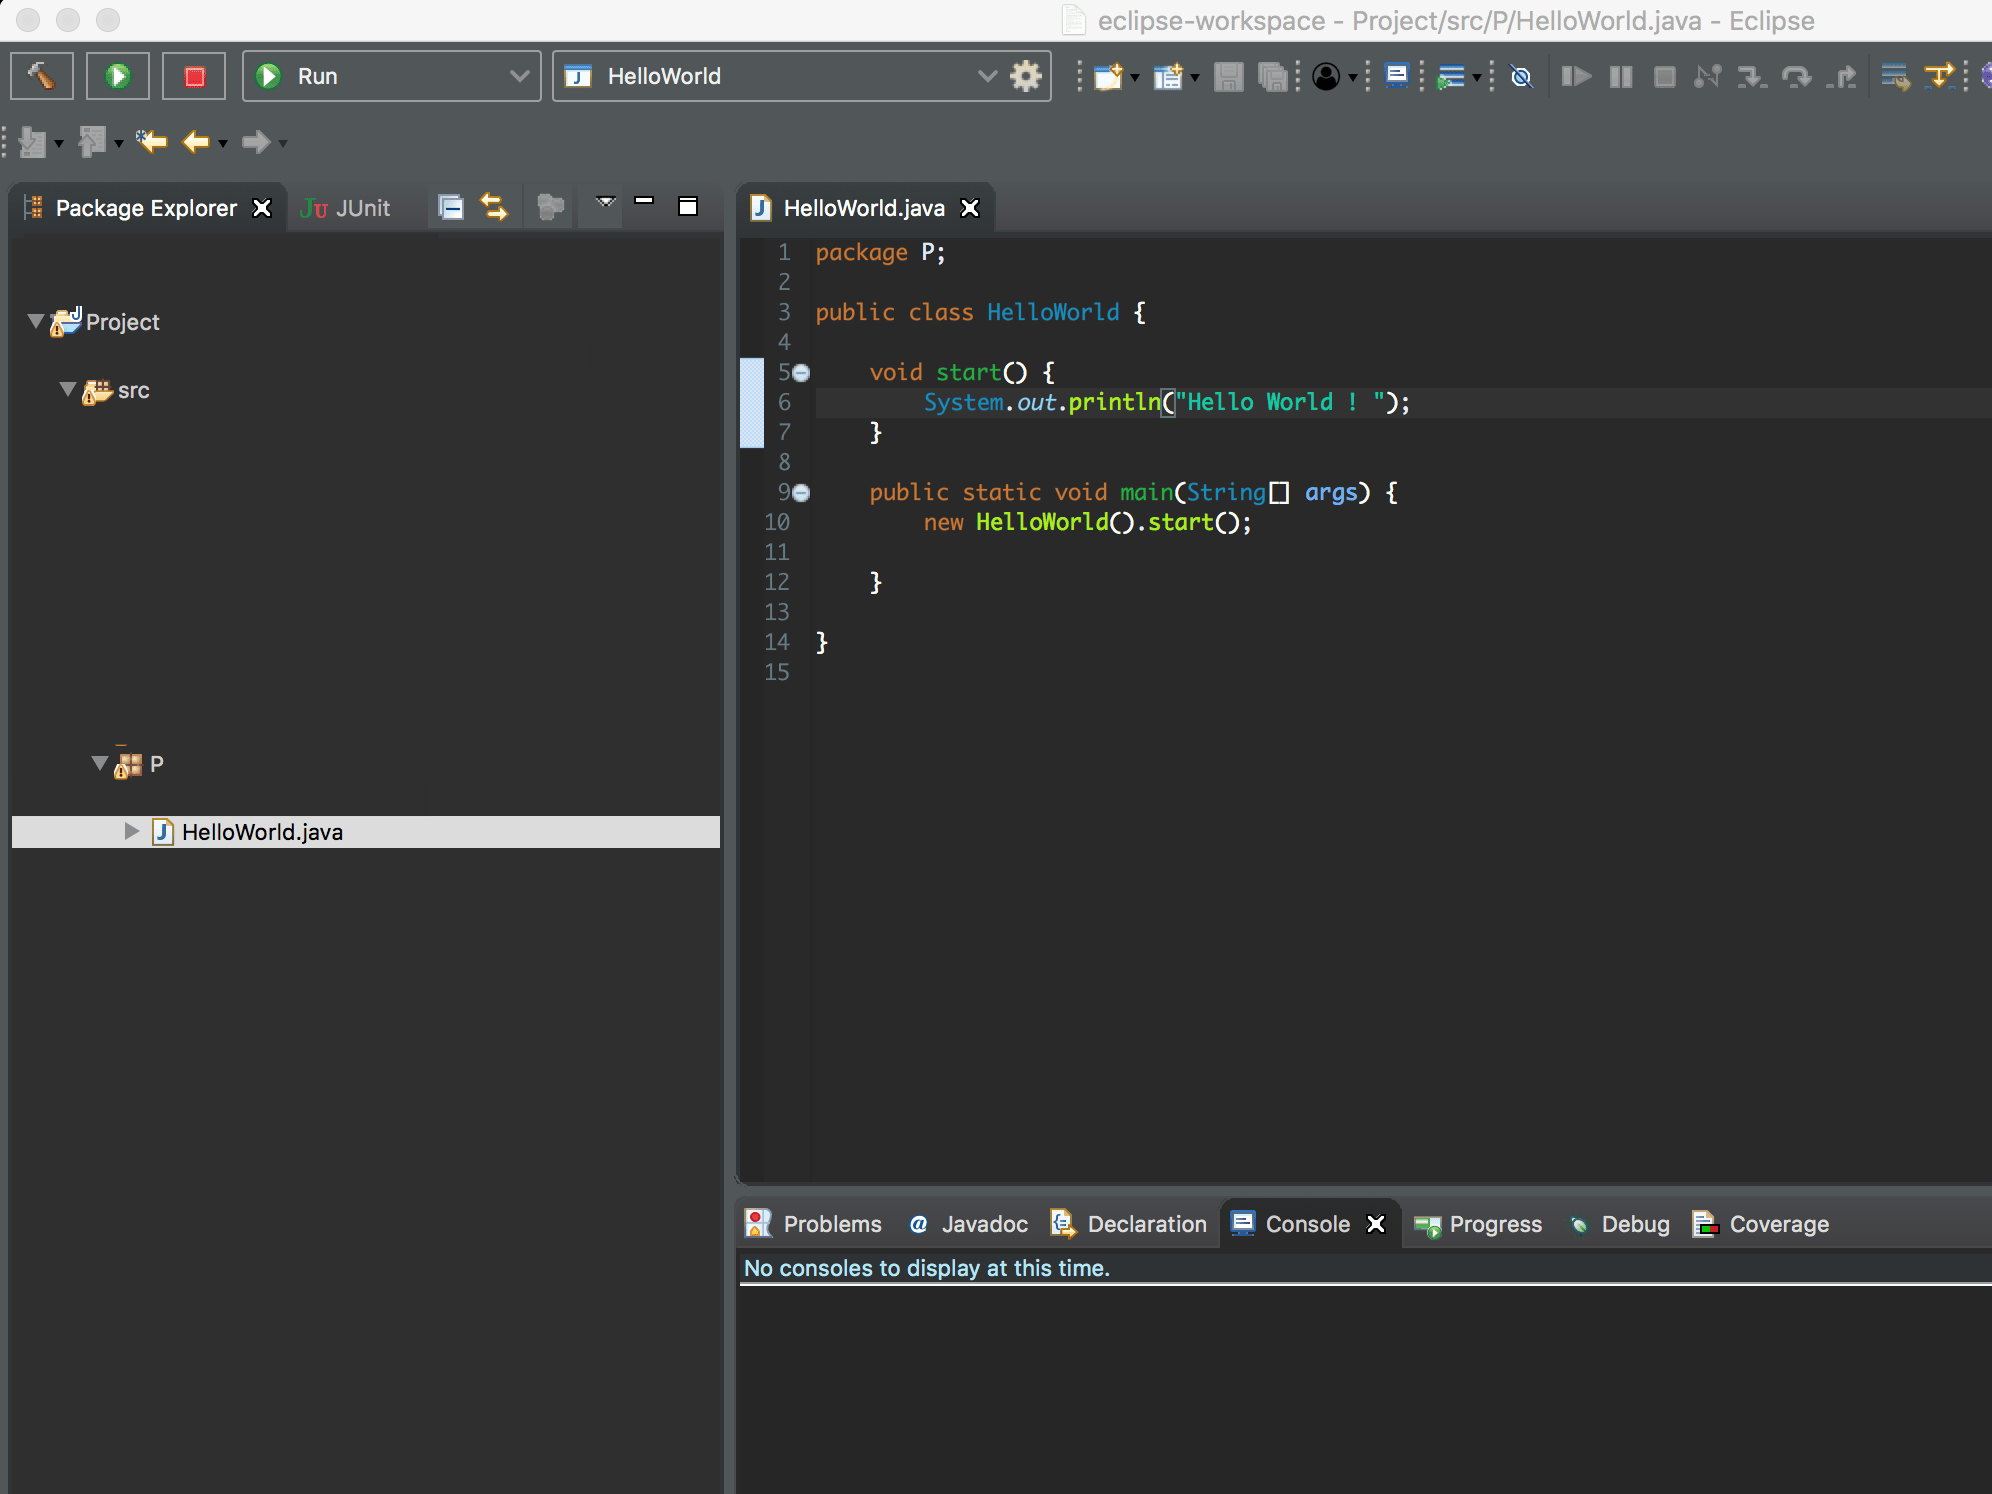Select HelloWorld.java in Package Explorer
This screenshot has height=1494, width=1992.
pos(260,831)
